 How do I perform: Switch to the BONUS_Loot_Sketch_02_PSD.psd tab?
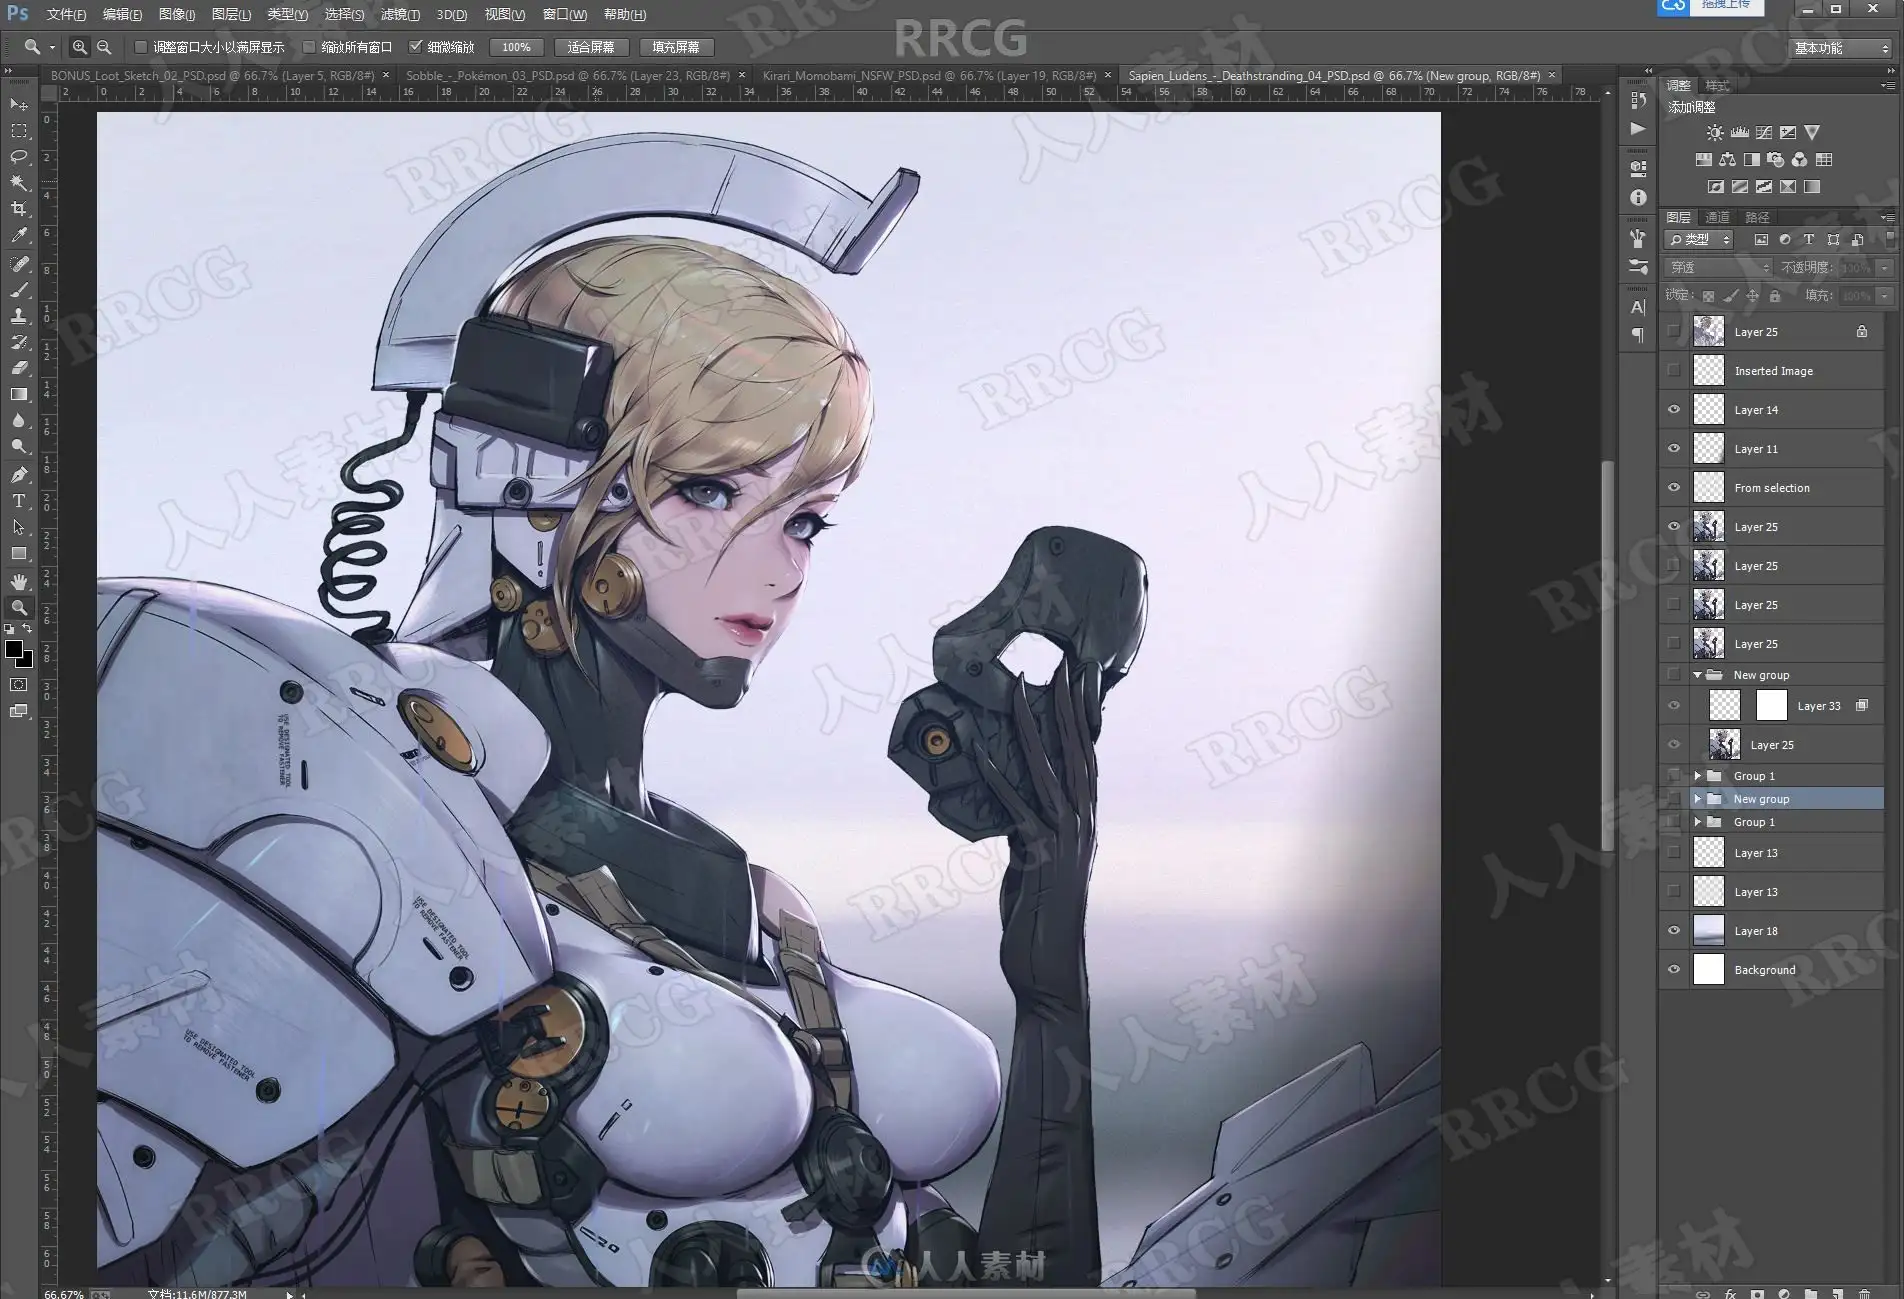tap(212, 76)
